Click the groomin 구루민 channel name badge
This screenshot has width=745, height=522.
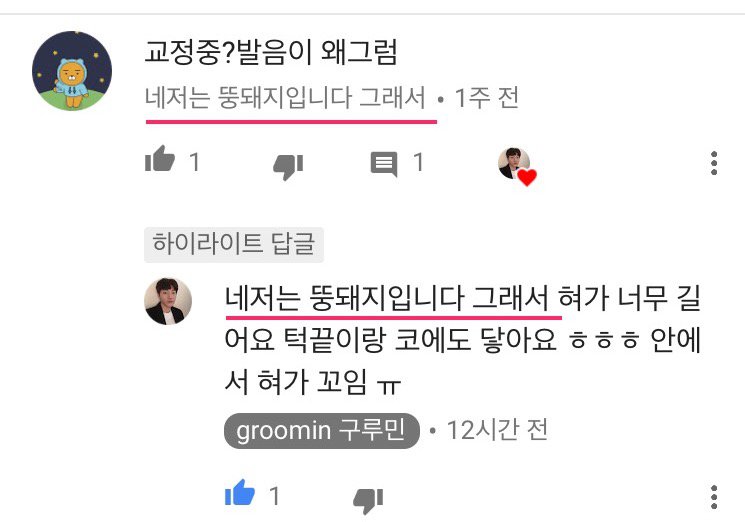click(322, 431)
